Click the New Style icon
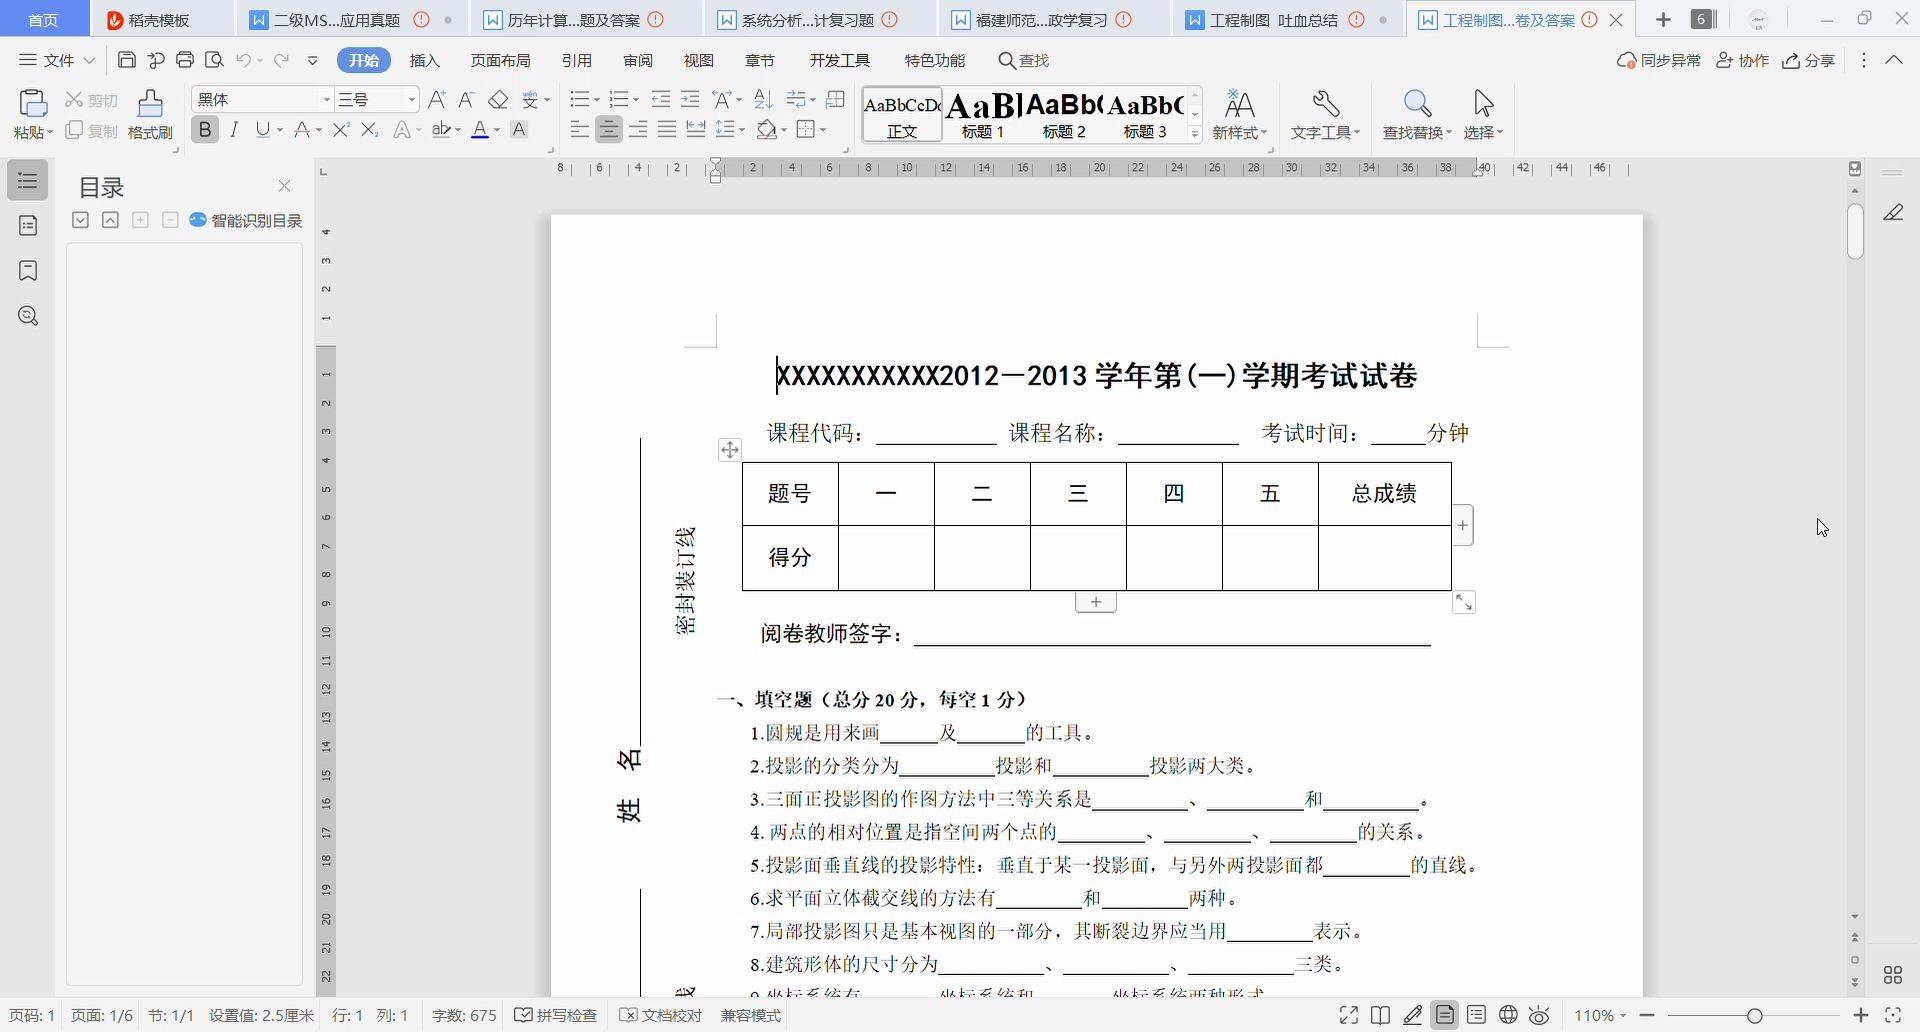Viewport: 1920px width, 1032px height. [1239, 103]
